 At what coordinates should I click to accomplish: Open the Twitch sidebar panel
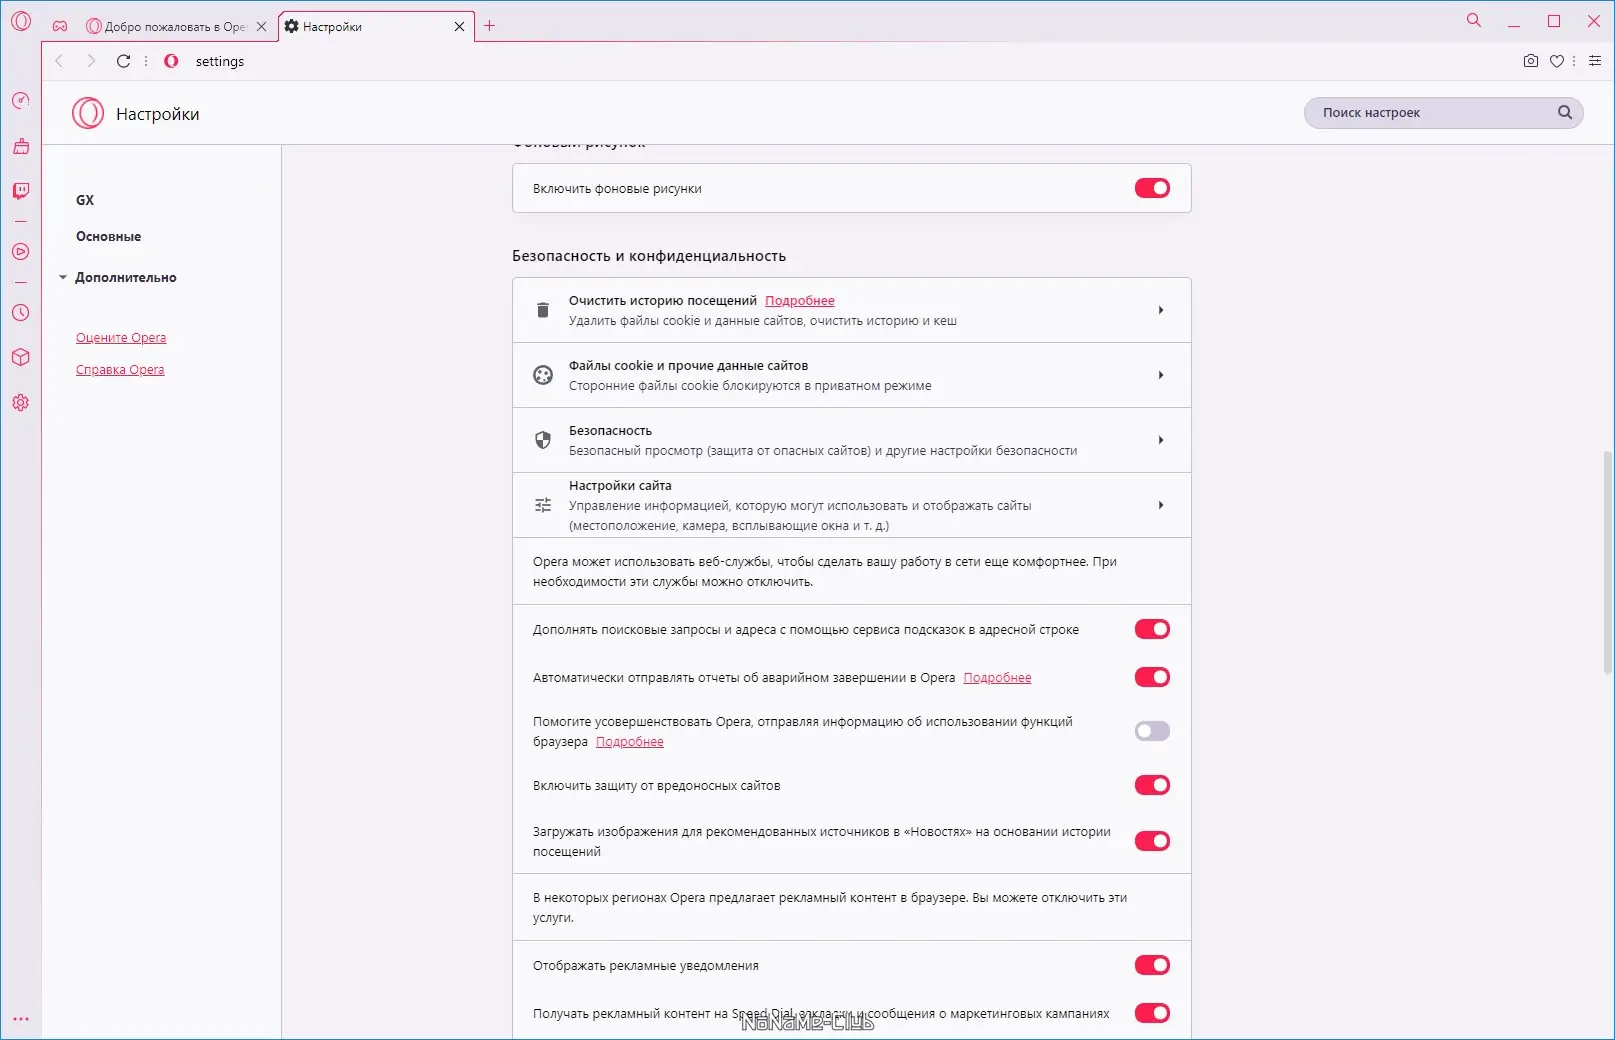point(21,191)
